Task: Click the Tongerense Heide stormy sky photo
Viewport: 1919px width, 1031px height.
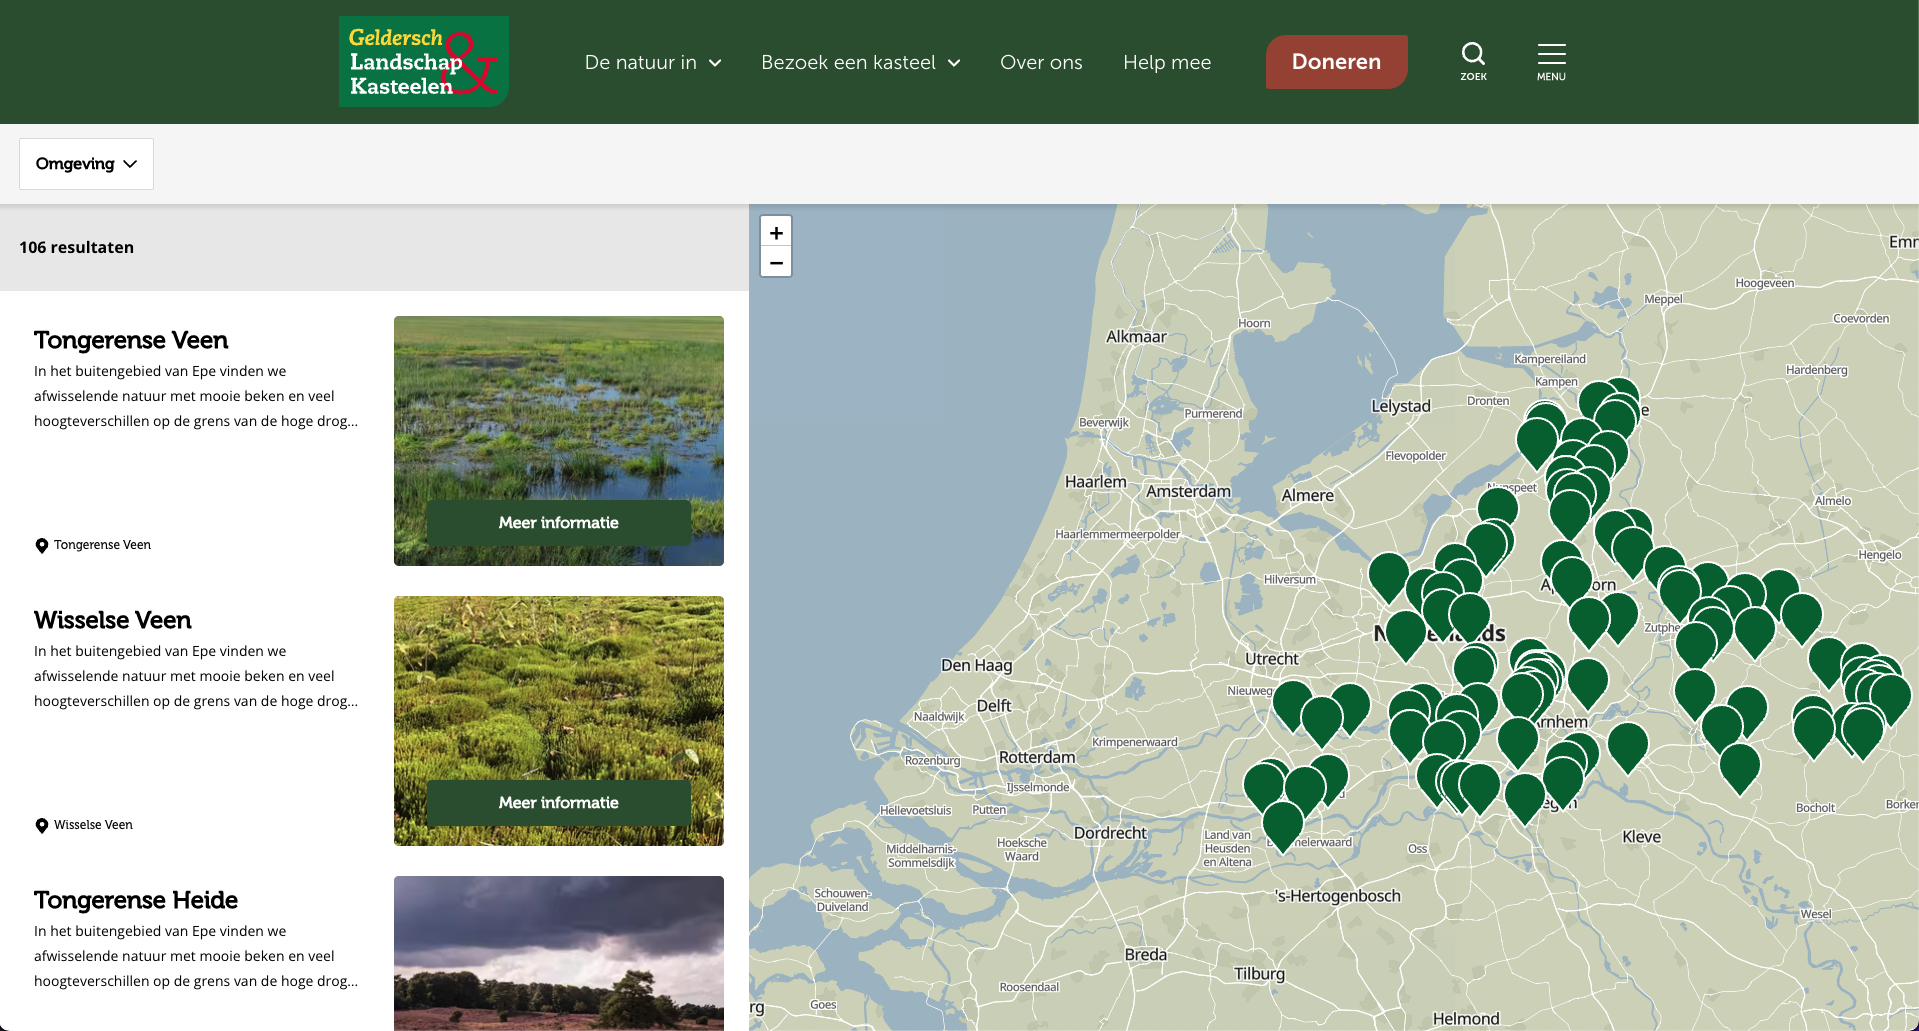Action: (x=559, y=953)
